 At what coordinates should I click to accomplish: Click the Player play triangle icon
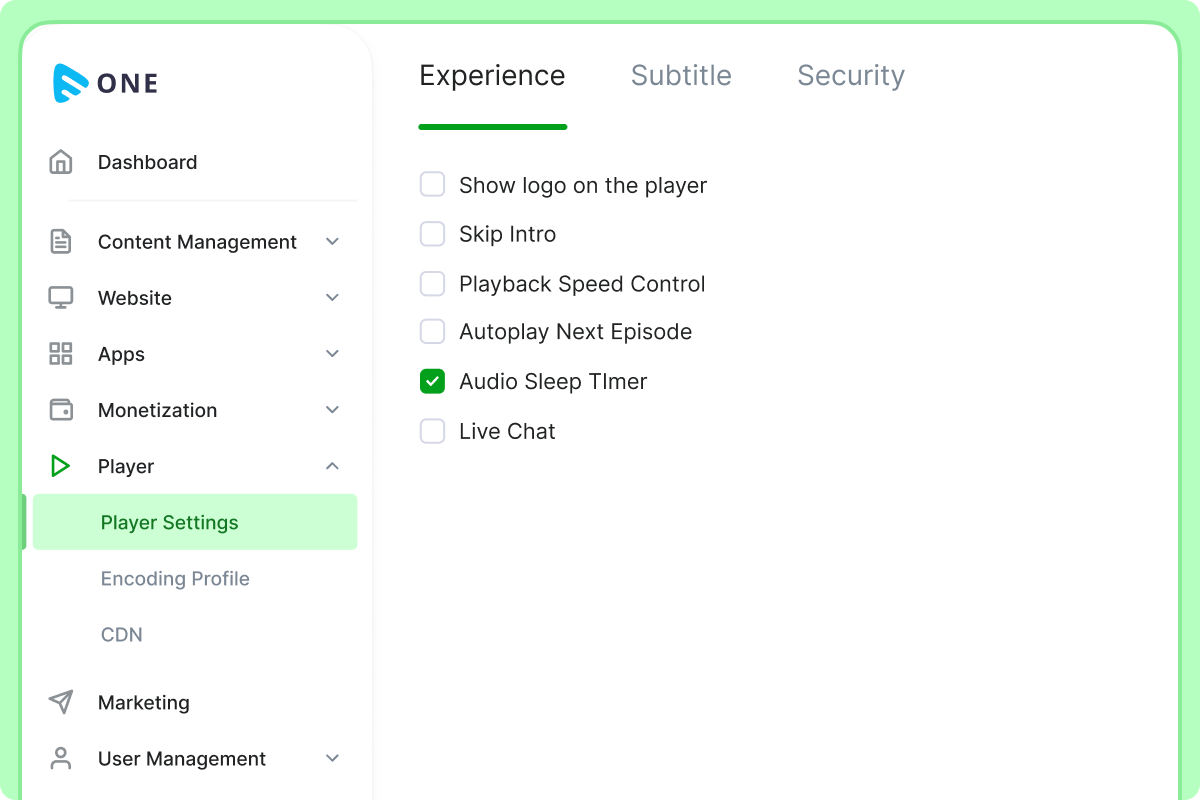pyautogui.click(x=61, y=466)
